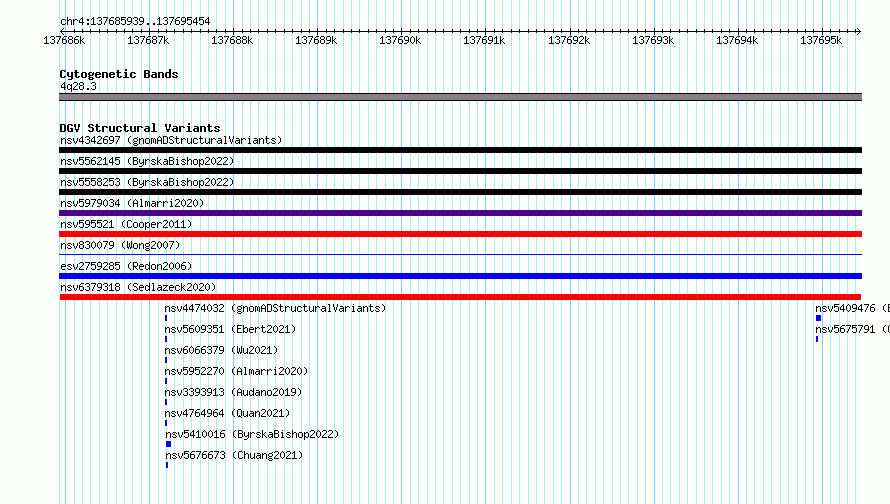This screenshot has width=890, height=504.
Task: Select the thick blue bar for esv2759285
Action: point(460,276)
